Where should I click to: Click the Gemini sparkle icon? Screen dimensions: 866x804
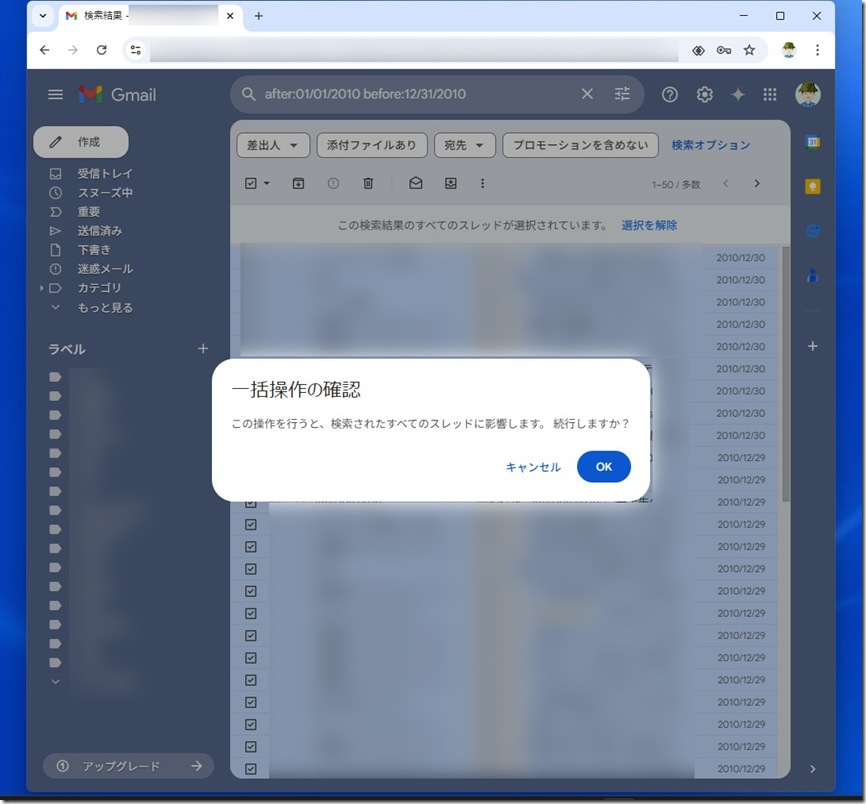738,95
